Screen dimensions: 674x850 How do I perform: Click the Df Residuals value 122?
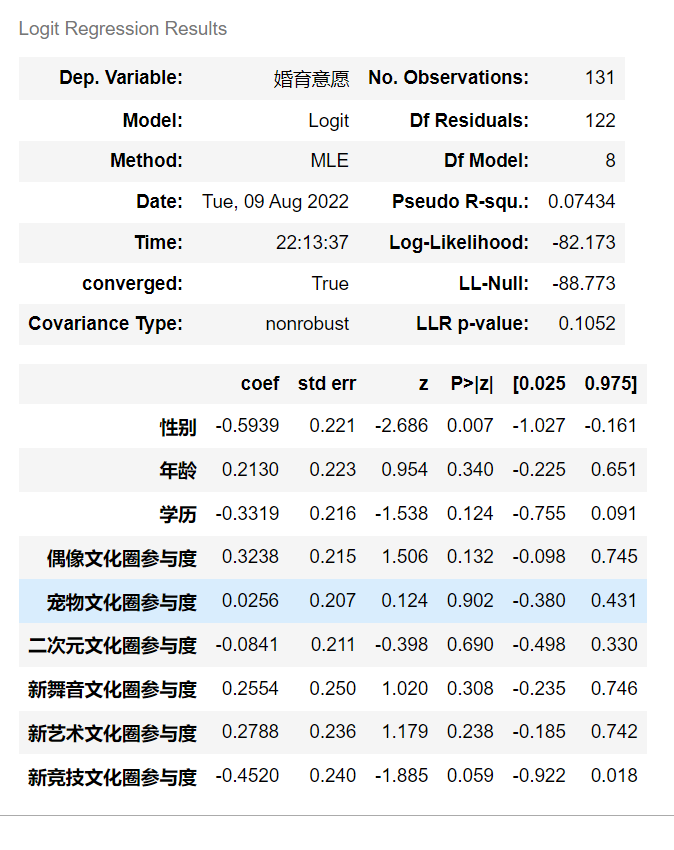(600, 120)
